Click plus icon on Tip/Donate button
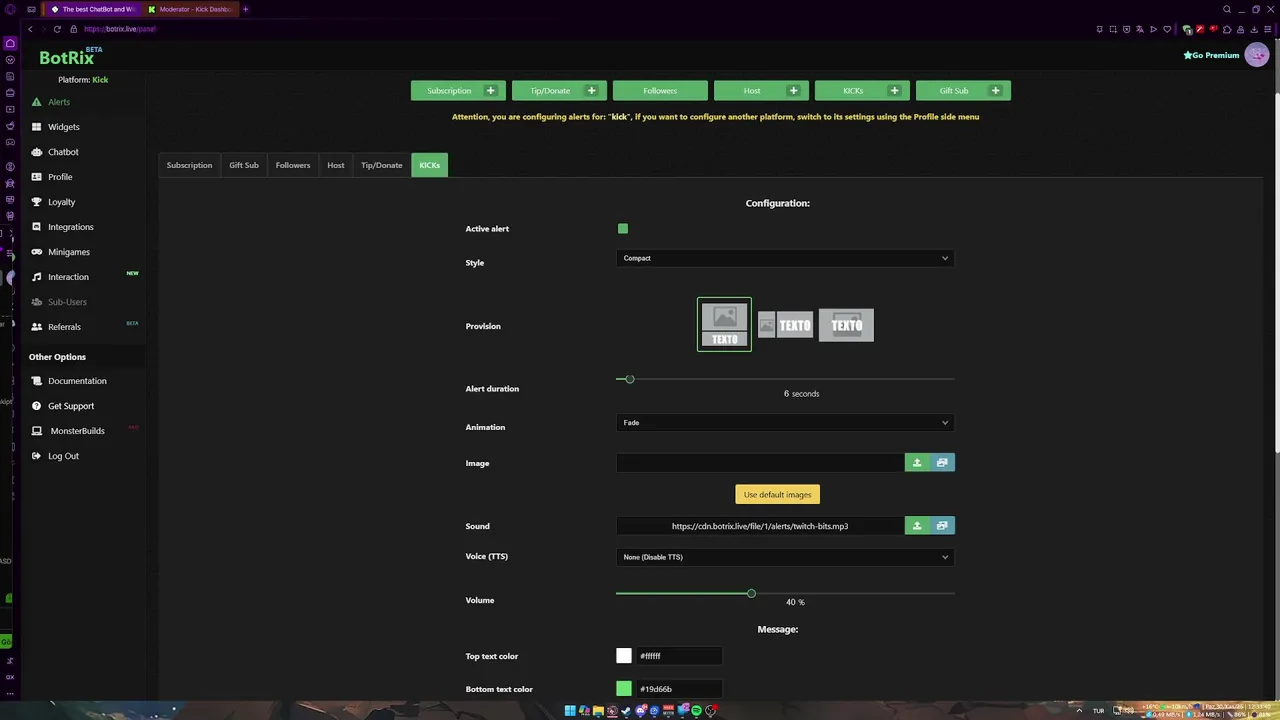Image resolution: width=1280 pixels, height=720 pixels. [x=591, y=91]
